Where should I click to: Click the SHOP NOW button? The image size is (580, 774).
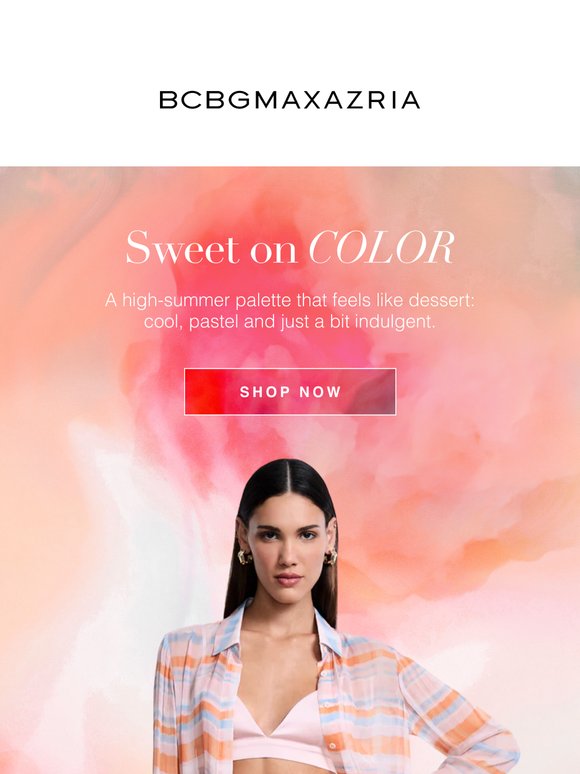click(290, 391)
